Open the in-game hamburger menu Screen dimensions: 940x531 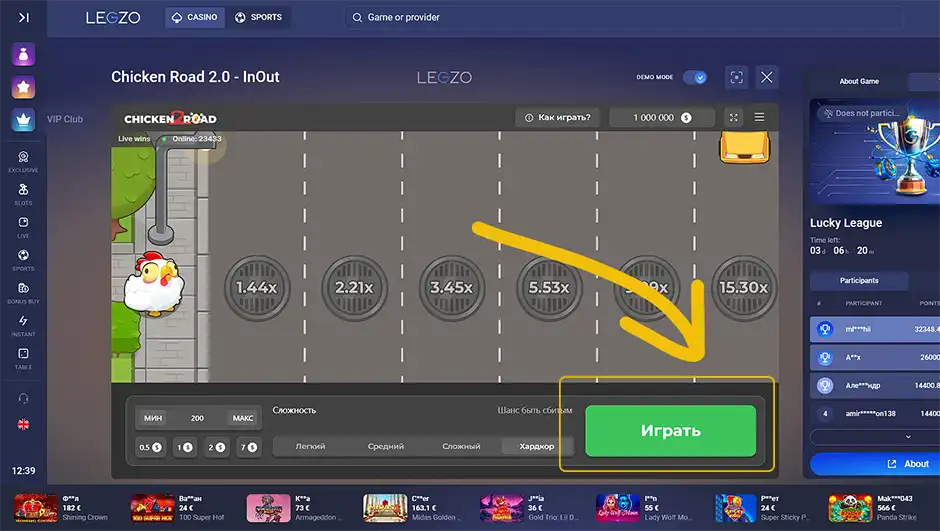click(x=759, y=117)
